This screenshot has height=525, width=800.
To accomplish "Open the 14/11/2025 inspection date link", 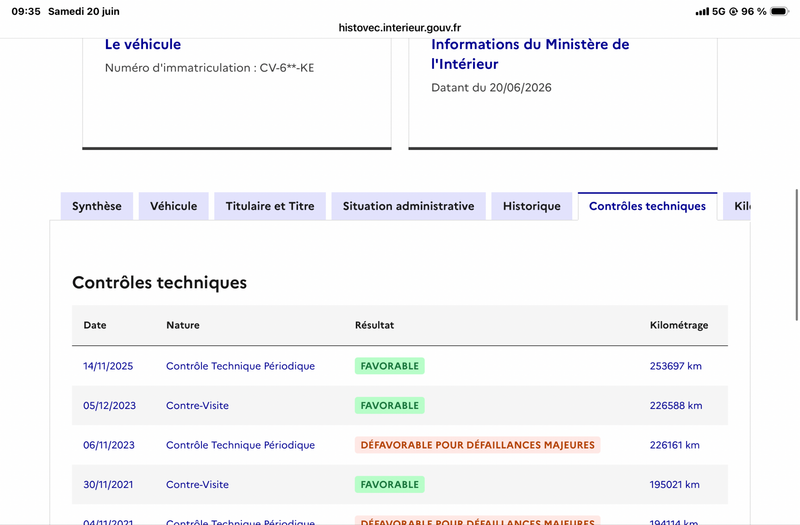I will coord(108,366).
